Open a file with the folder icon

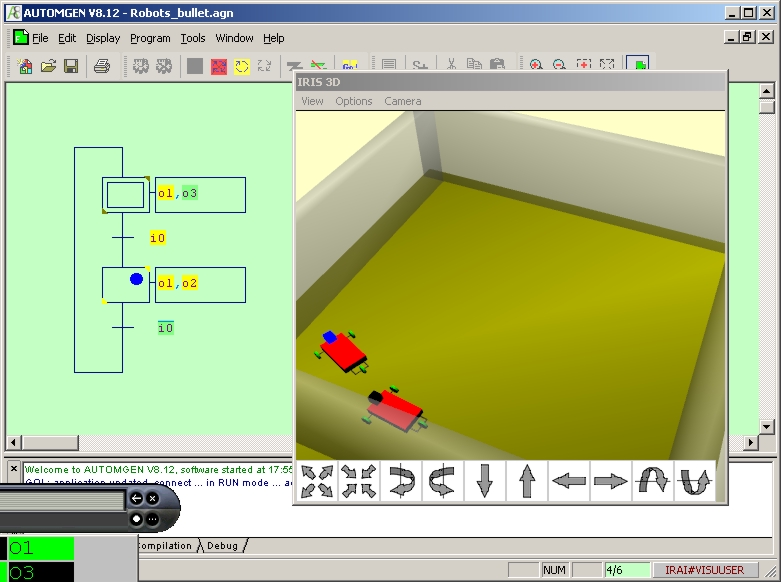(48, 66)
